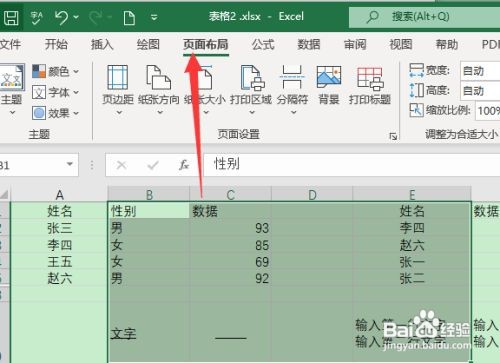Click the 缩放比例 scale field showing 100%
This screenshot has height=363, width=500.
488,111
